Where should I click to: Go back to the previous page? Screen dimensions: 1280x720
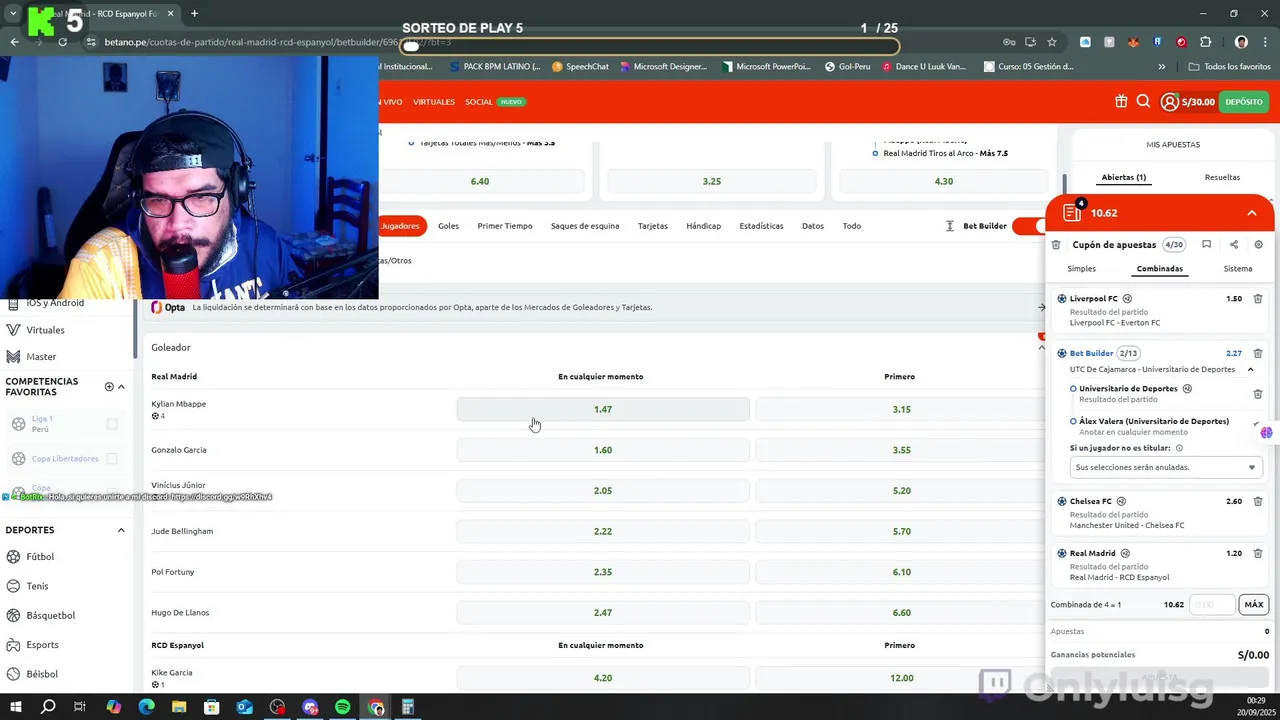point(14,42)
